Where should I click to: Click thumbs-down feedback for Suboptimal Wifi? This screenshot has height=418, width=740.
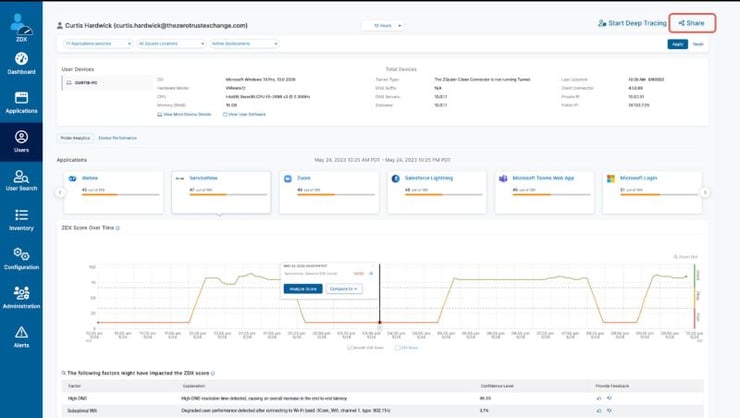tap(609, 410)
